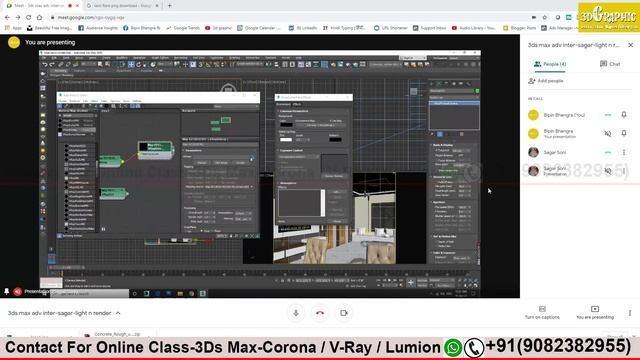This screenshot has height=360, width=640.
Task: Open the Support Inbox bookmark
Action: (430, 28)
